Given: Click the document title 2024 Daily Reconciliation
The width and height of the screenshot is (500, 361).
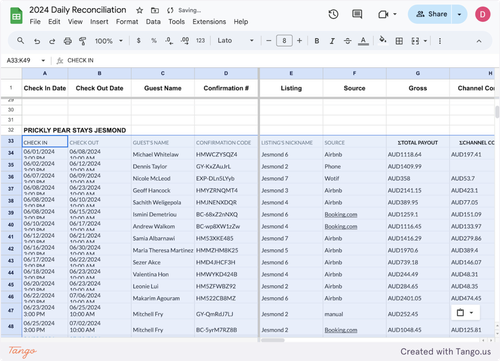Looking at the screenshot, I should [78, 10].
